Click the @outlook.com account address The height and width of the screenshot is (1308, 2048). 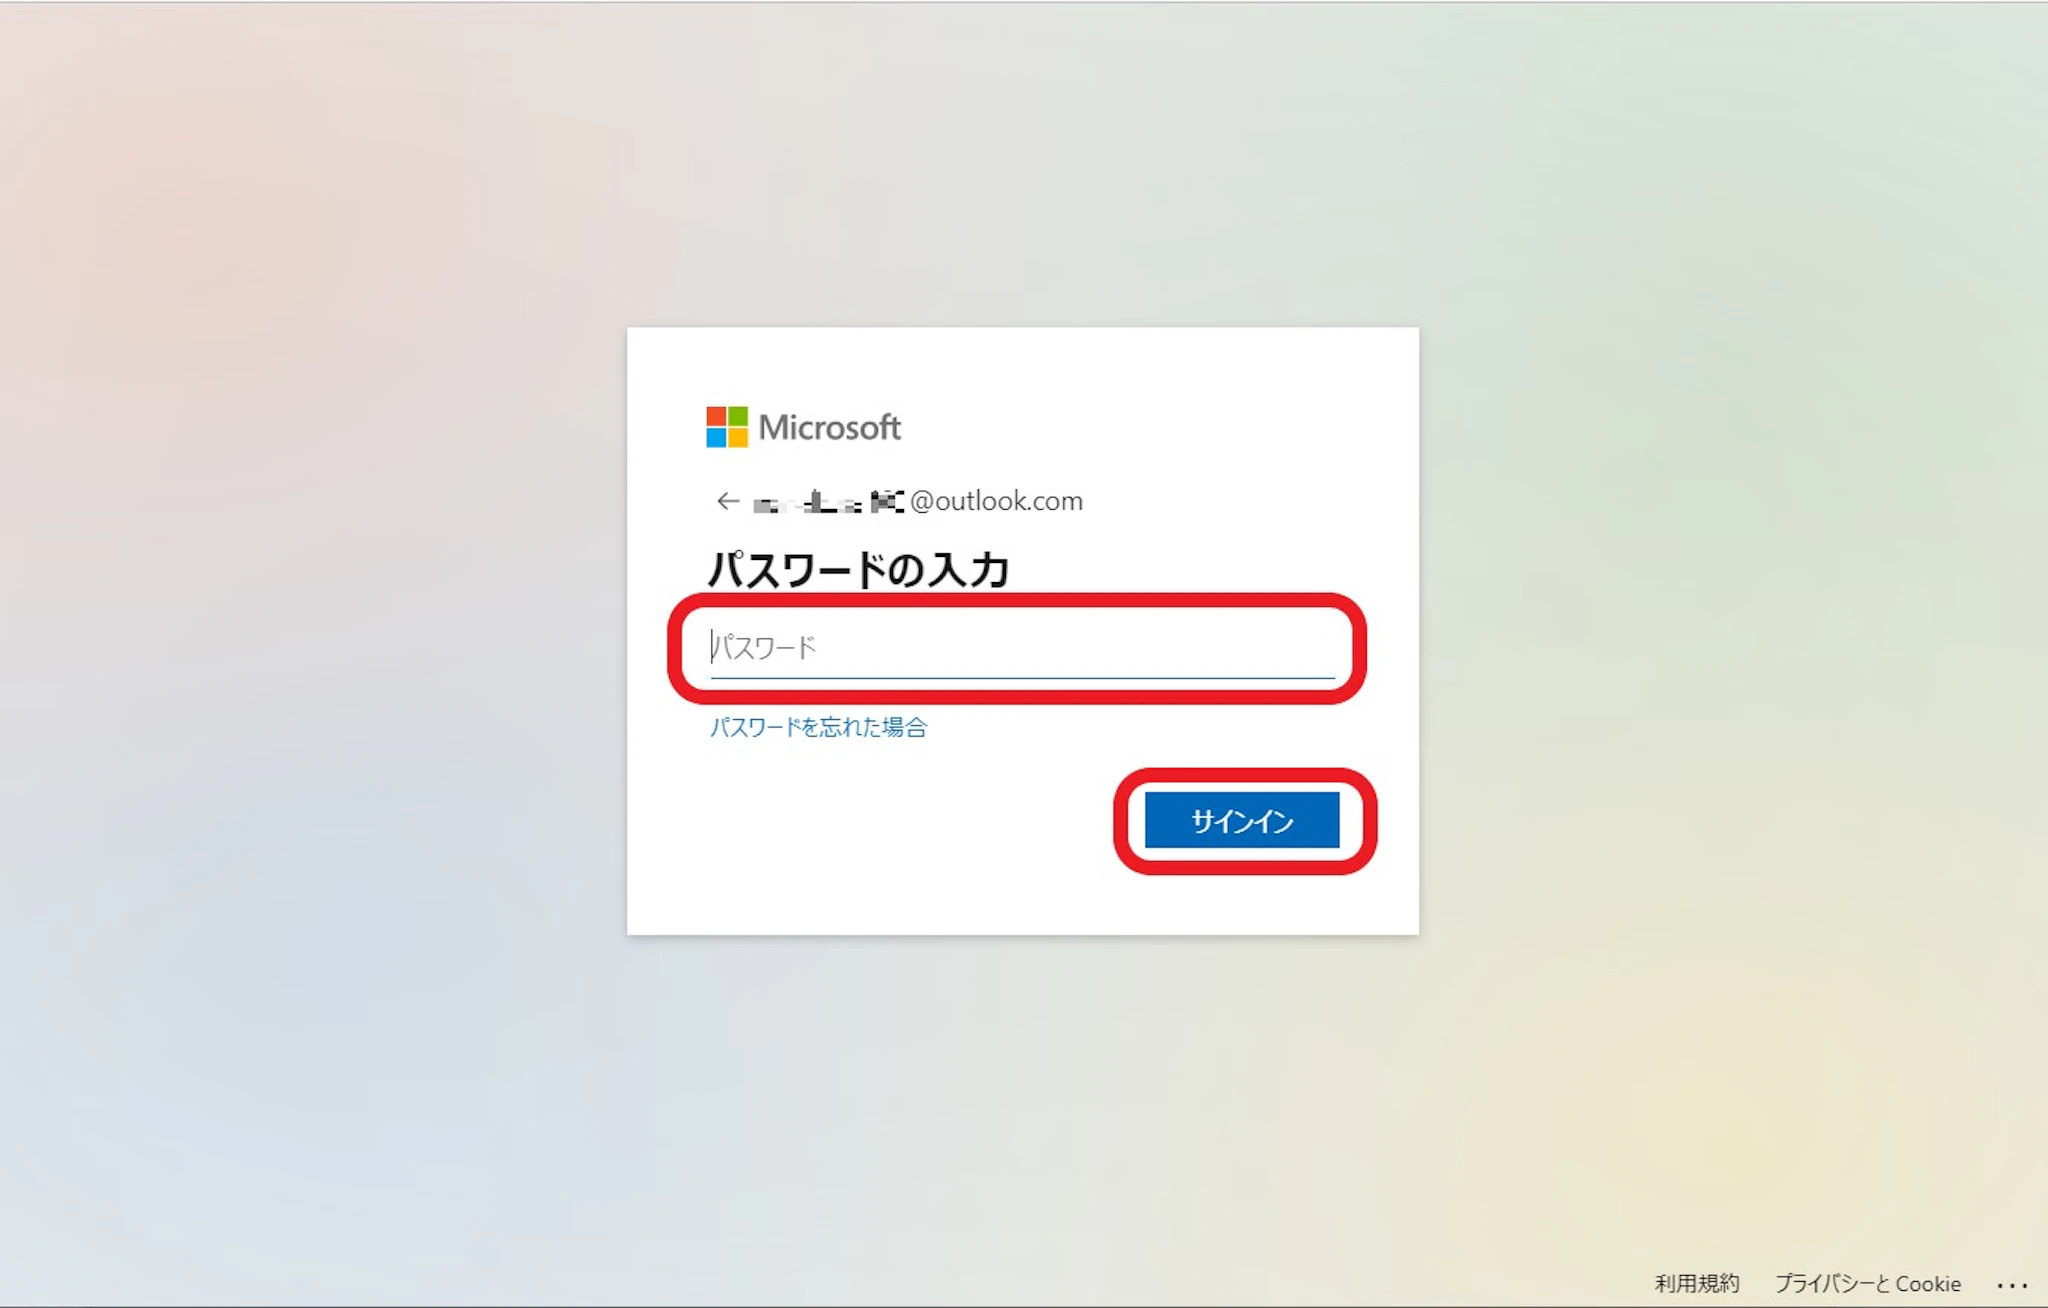996,501
